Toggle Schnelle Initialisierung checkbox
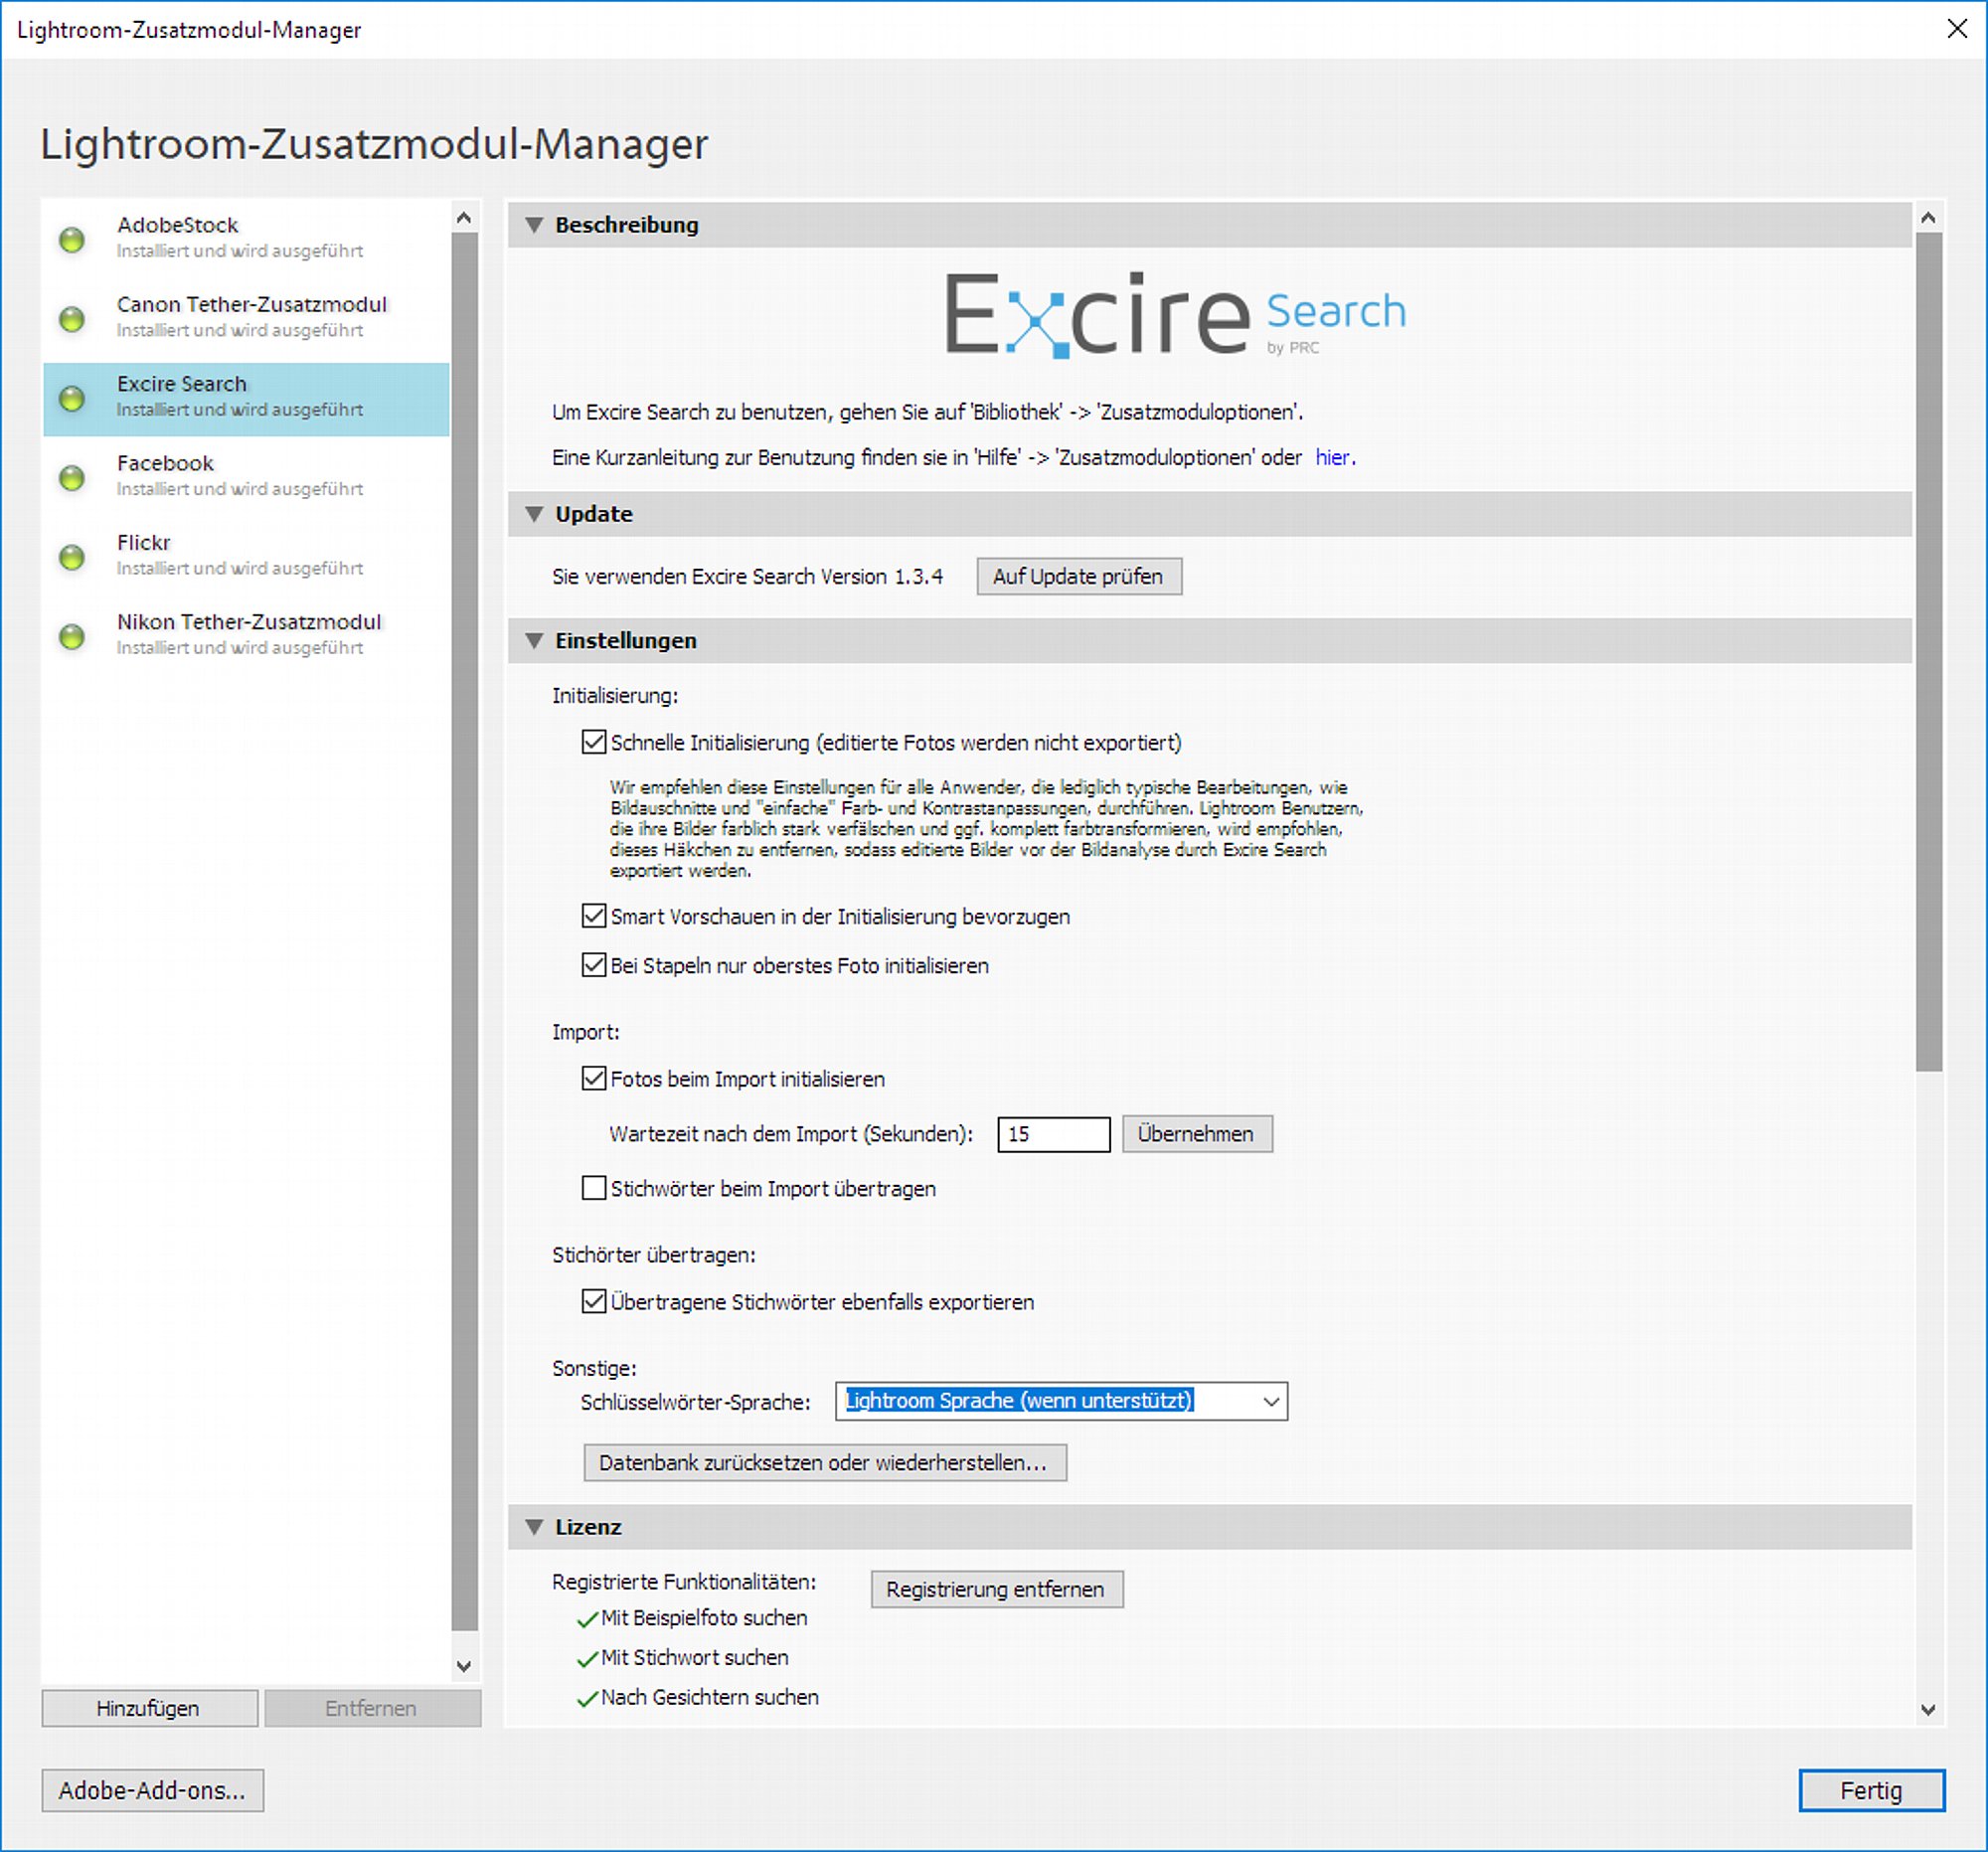Viewport: 1988px width, 1852px height. [x=594, y=742]
